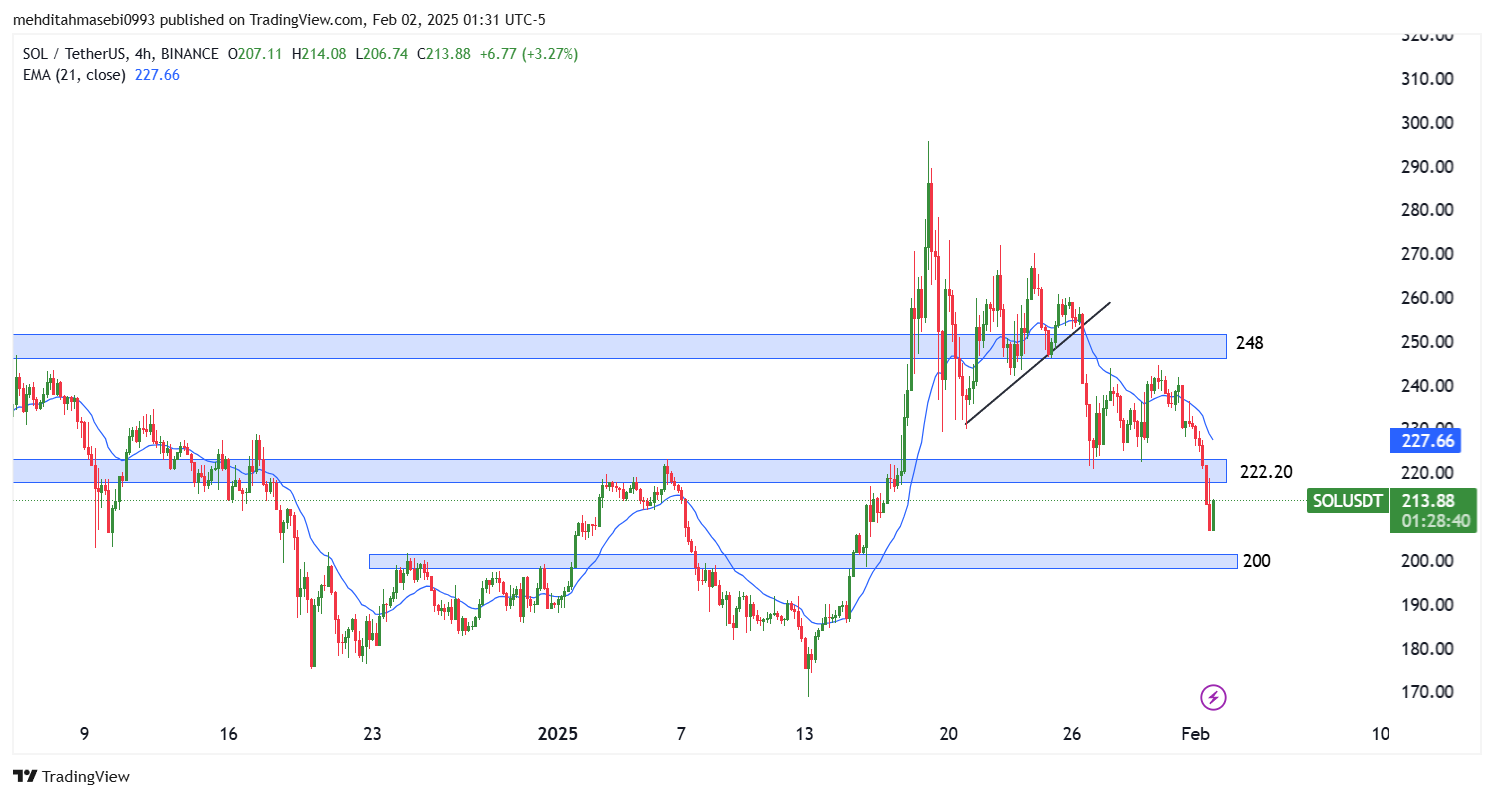Click the low value L206.74 in header
The width and height of the screenshot is (1494, 798).
click(381, 54)
